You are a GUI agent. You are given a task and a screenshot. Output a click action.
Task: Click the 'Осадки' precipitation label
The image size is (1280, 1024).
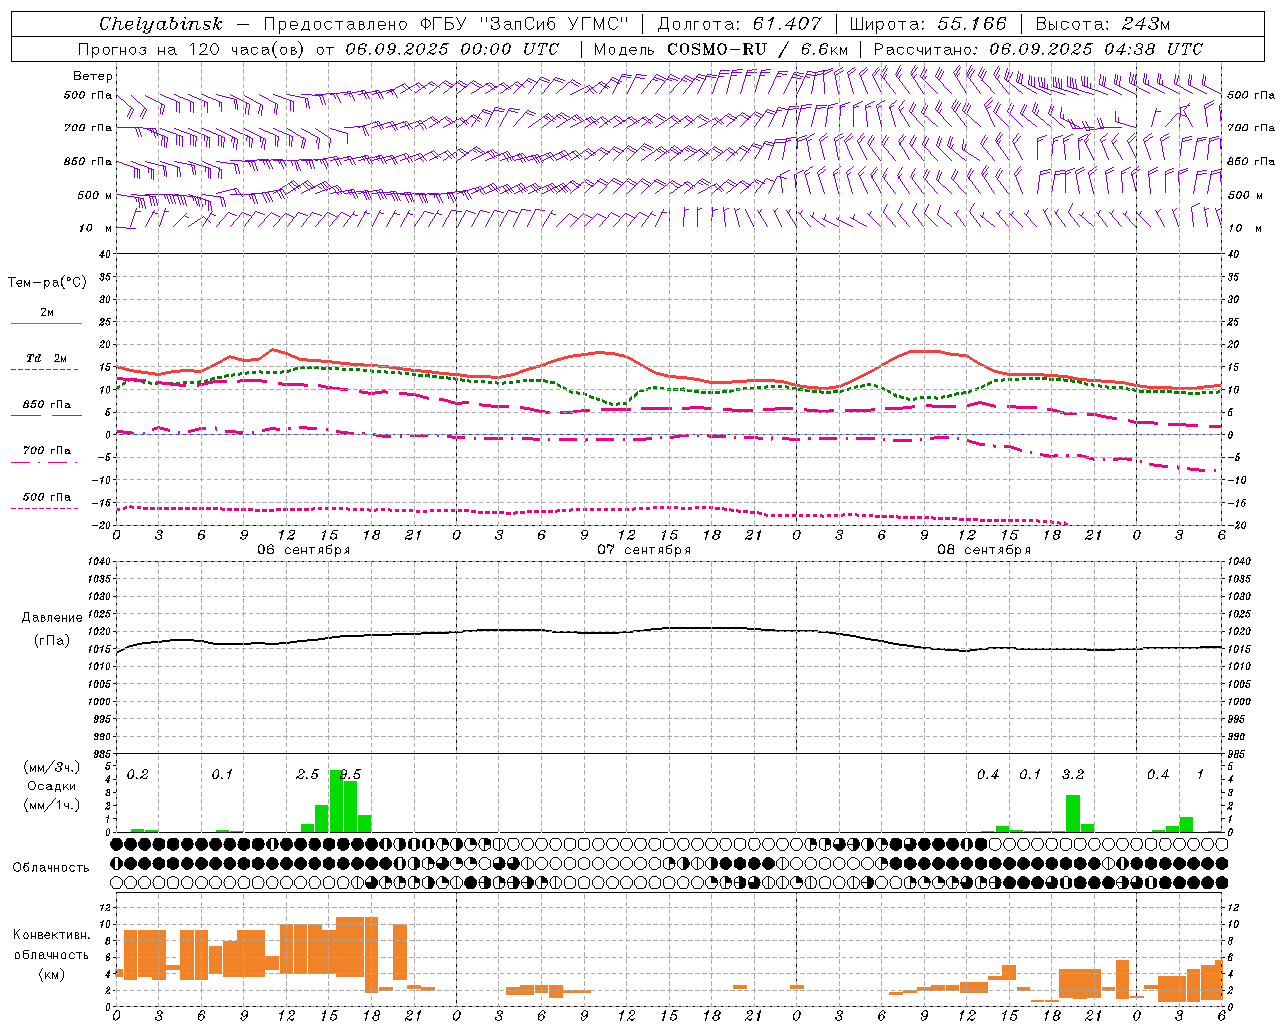click(x=51, y=786)
